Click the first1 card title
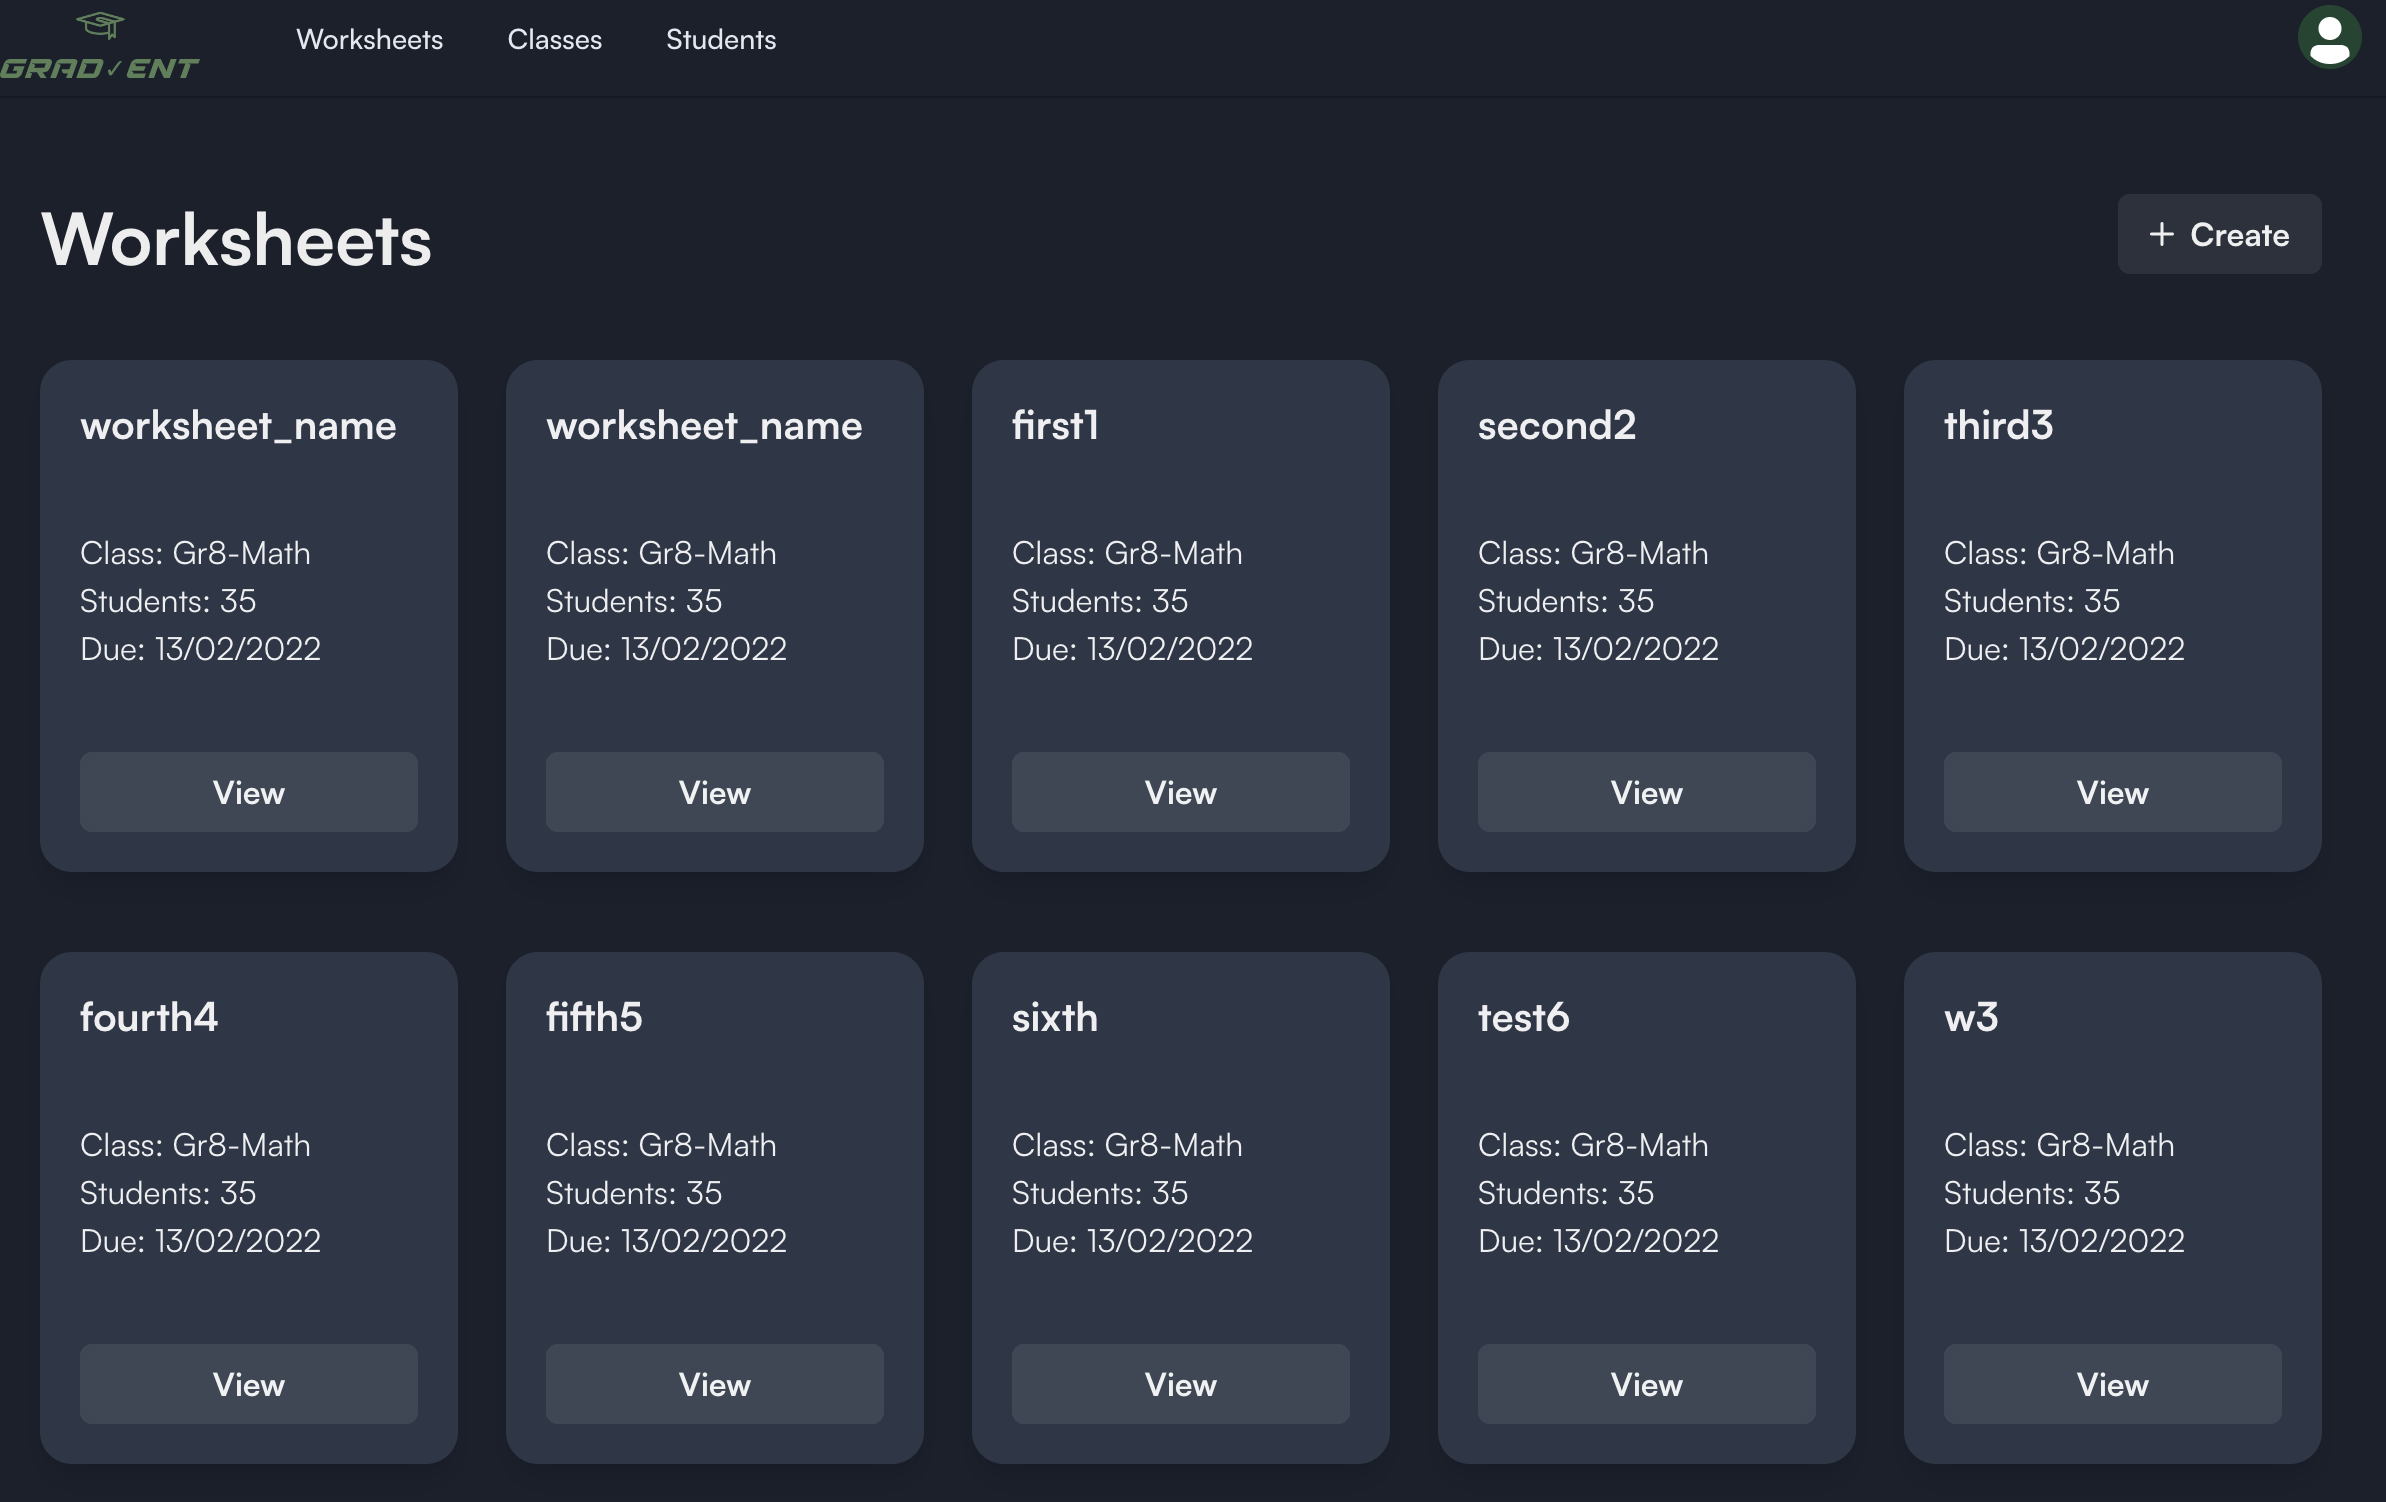 (1055, 425)
